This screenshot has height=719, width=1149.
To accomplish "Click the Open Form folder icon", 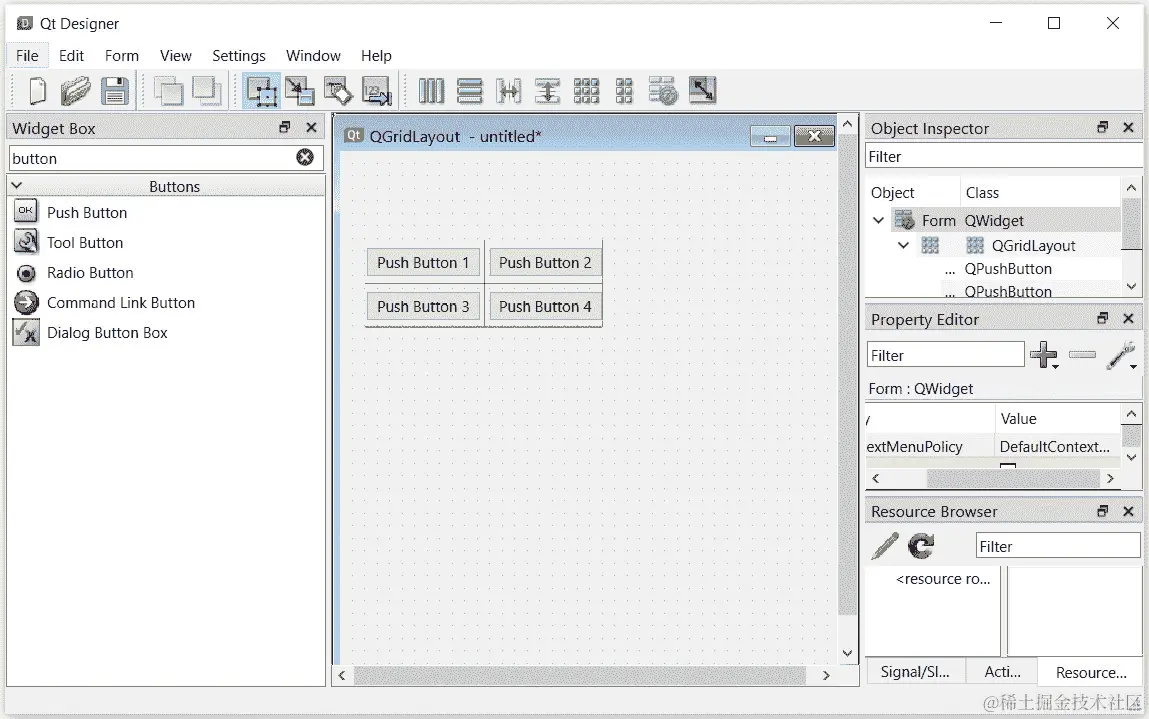I will coord(75,92).
